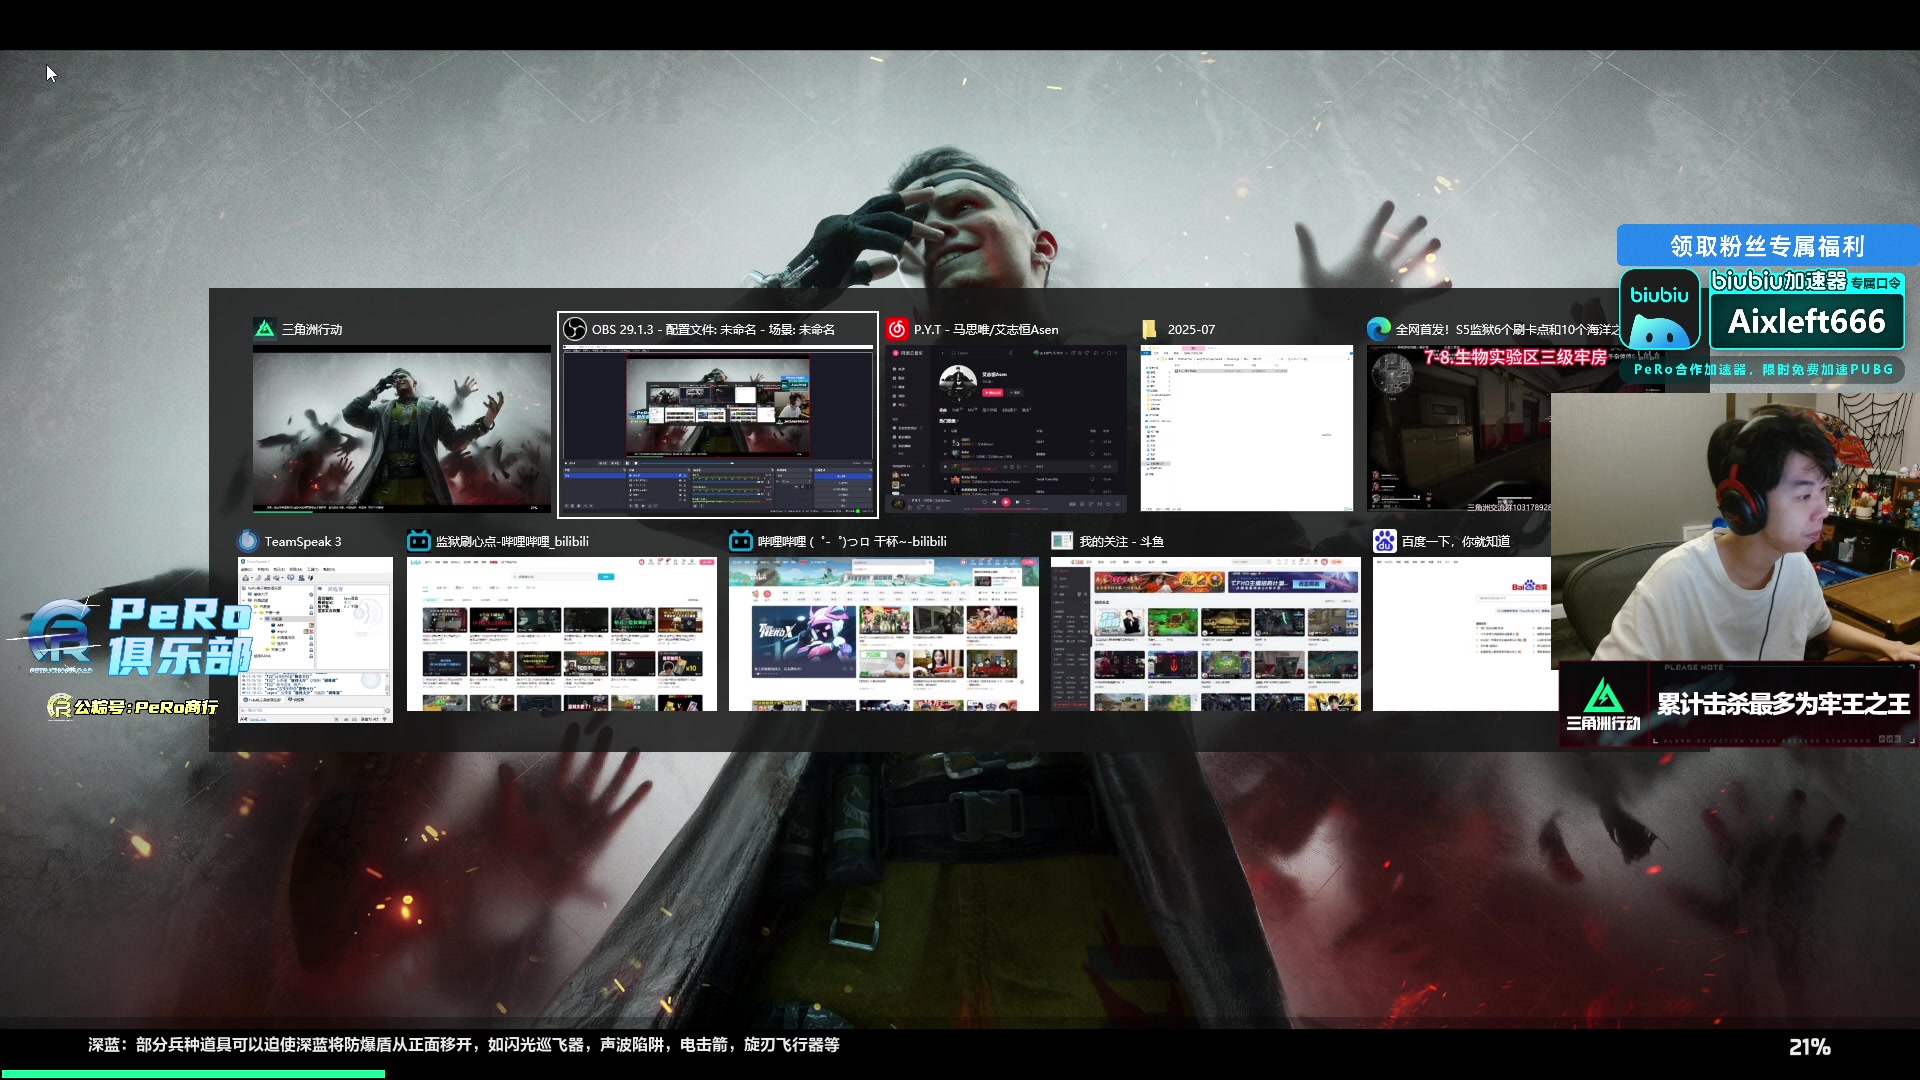Open the 哔哩哔哩 干杯 homepage thumbnail

point(884,635)
